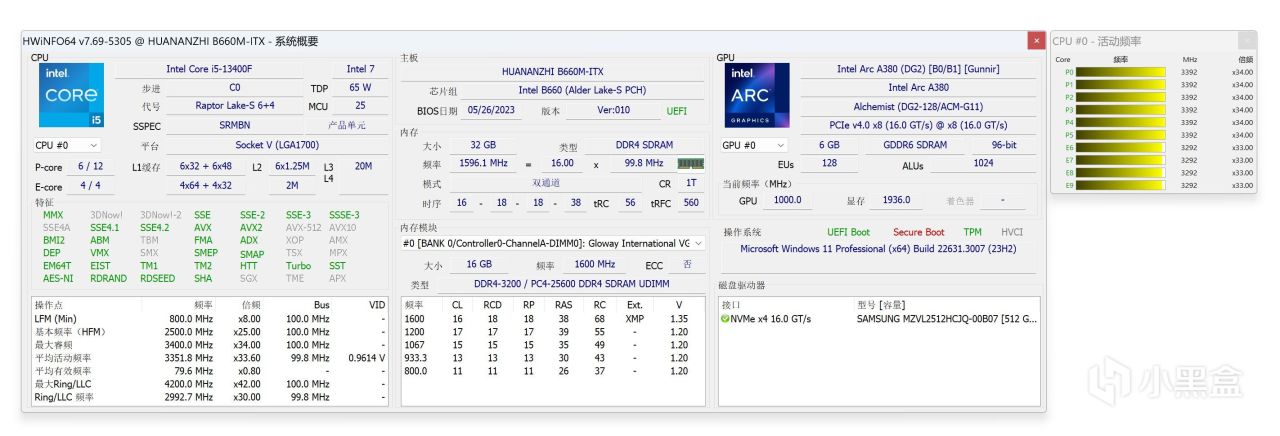The height and width of the screenshot is (436, 1280).
Task: Click the Secure Boot status label
Action: [918, 232]
